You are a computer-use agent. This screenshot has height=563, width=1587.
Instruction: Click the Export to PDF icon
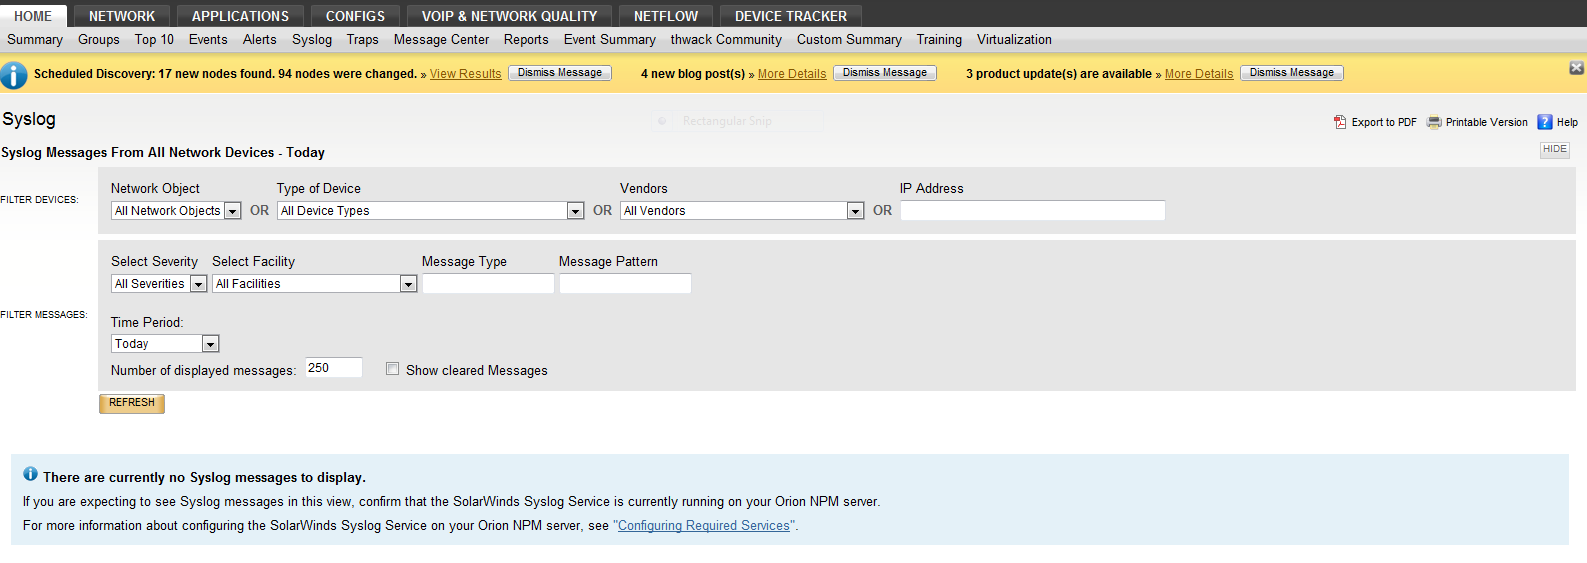1340,122
